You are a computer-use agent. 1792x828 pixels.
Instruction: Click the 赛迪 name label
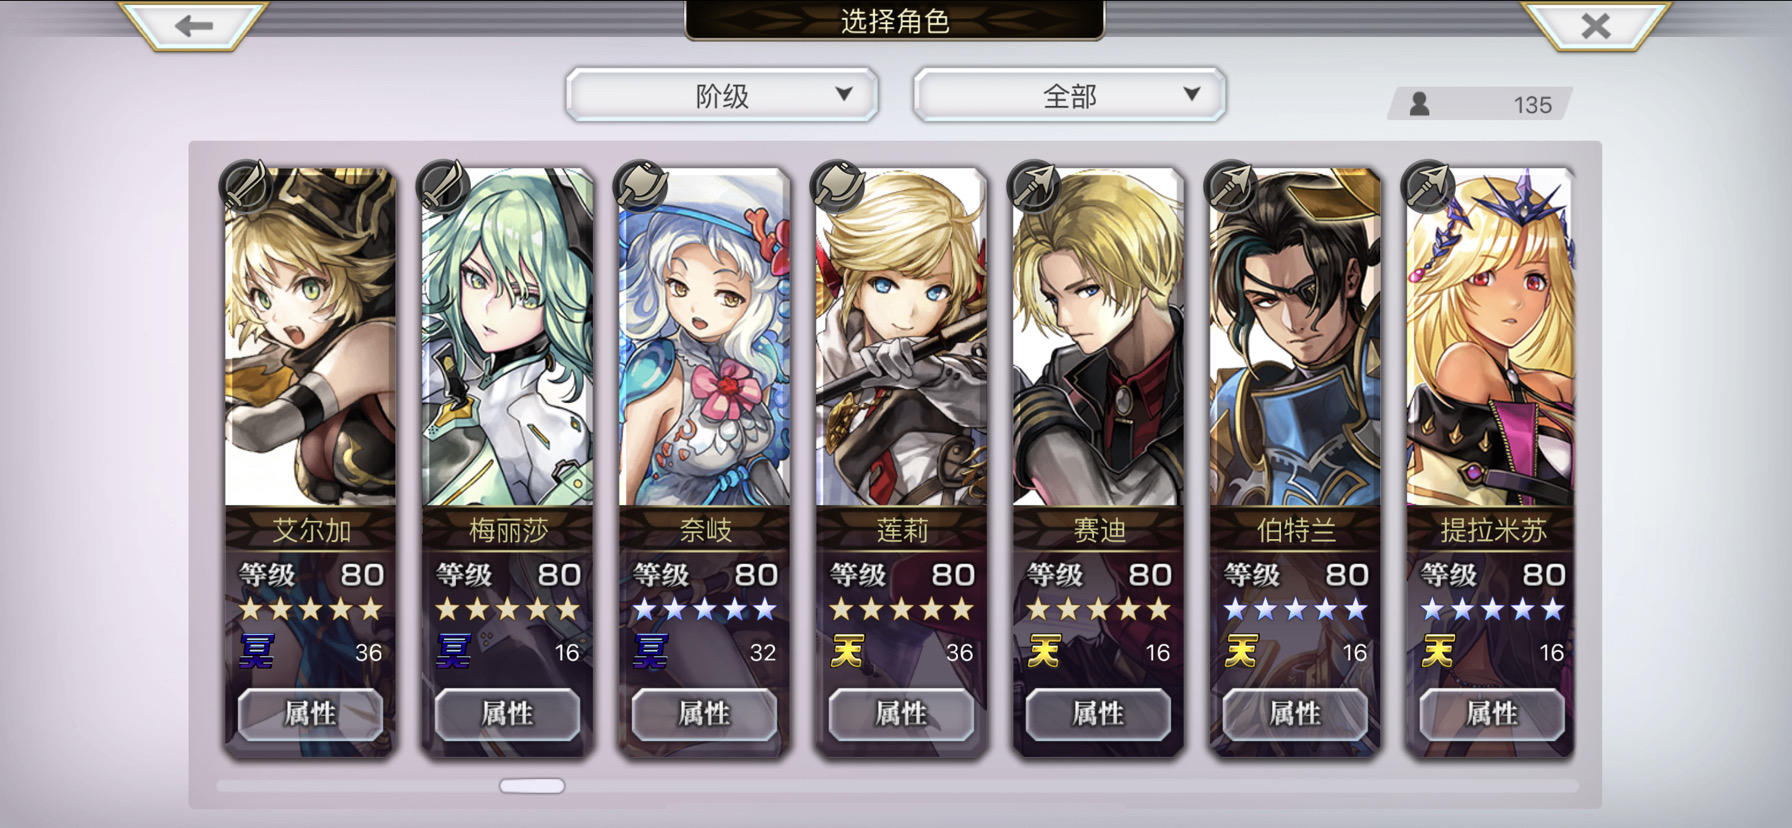click(1099, 530)
